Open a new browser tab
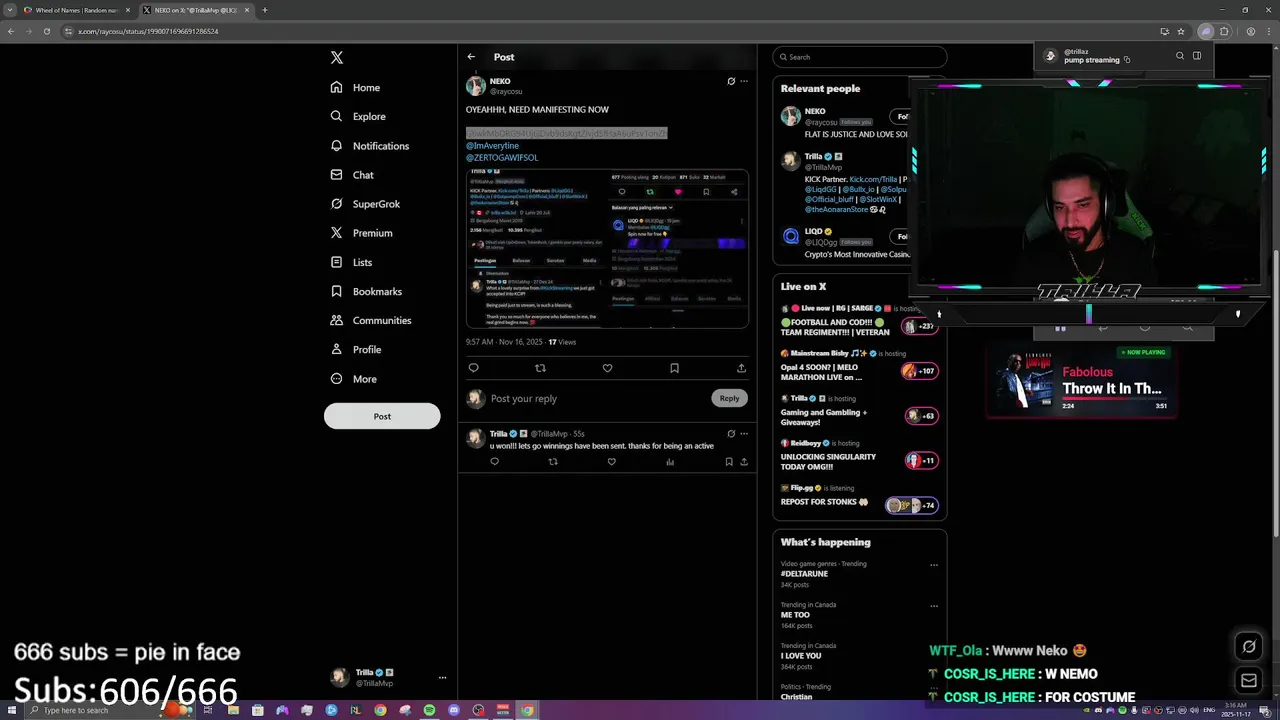 click(x=264, y=10)
